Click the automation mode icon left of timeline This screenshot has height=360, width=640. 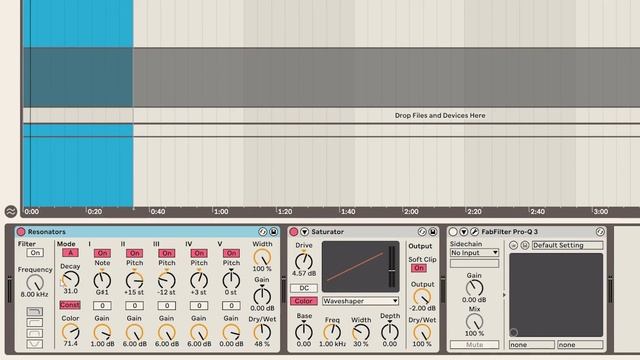tap(11, 211)
